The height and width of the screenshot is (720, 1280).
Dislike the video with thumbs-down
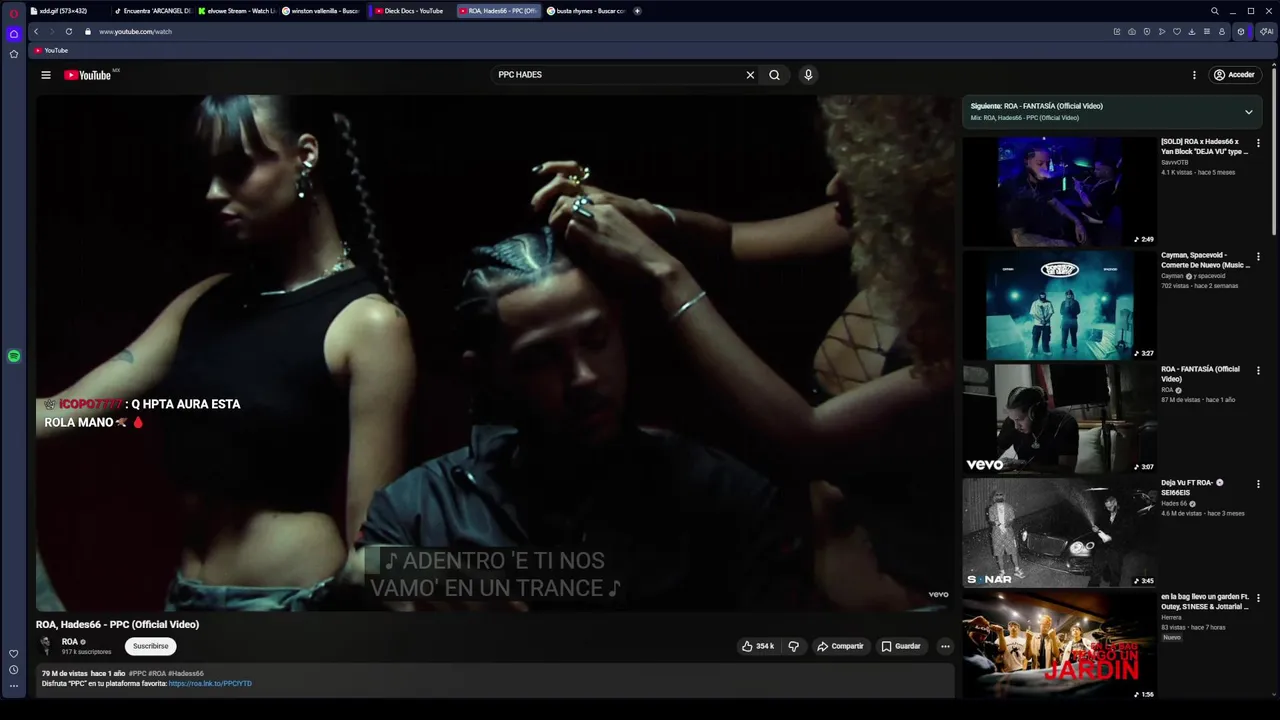point(794,646)
